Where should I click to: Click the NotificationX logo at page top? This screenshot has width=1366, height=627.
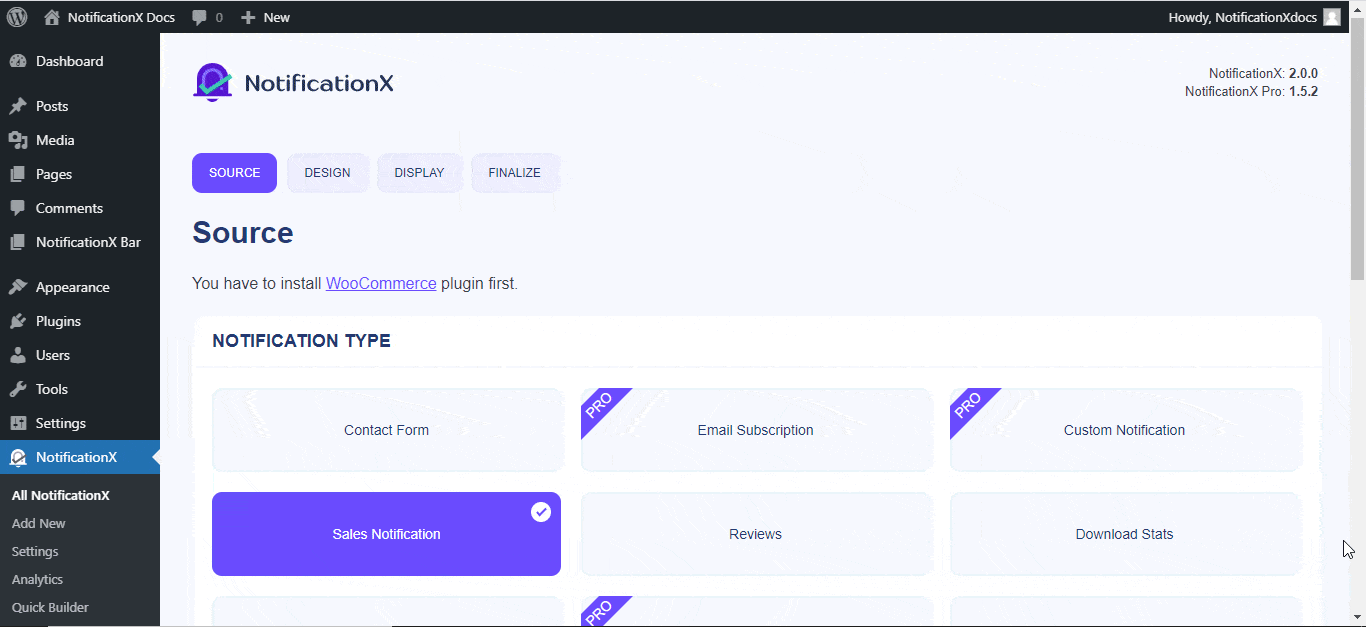pyautogui.click(x=293, y=83)
